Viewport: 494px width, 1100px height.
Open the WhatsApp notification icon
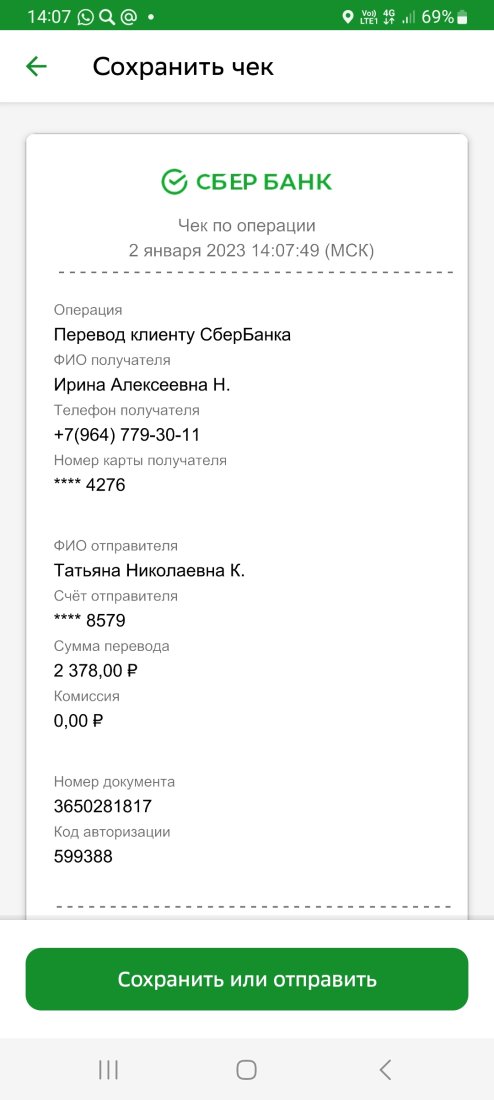(86, 17)
